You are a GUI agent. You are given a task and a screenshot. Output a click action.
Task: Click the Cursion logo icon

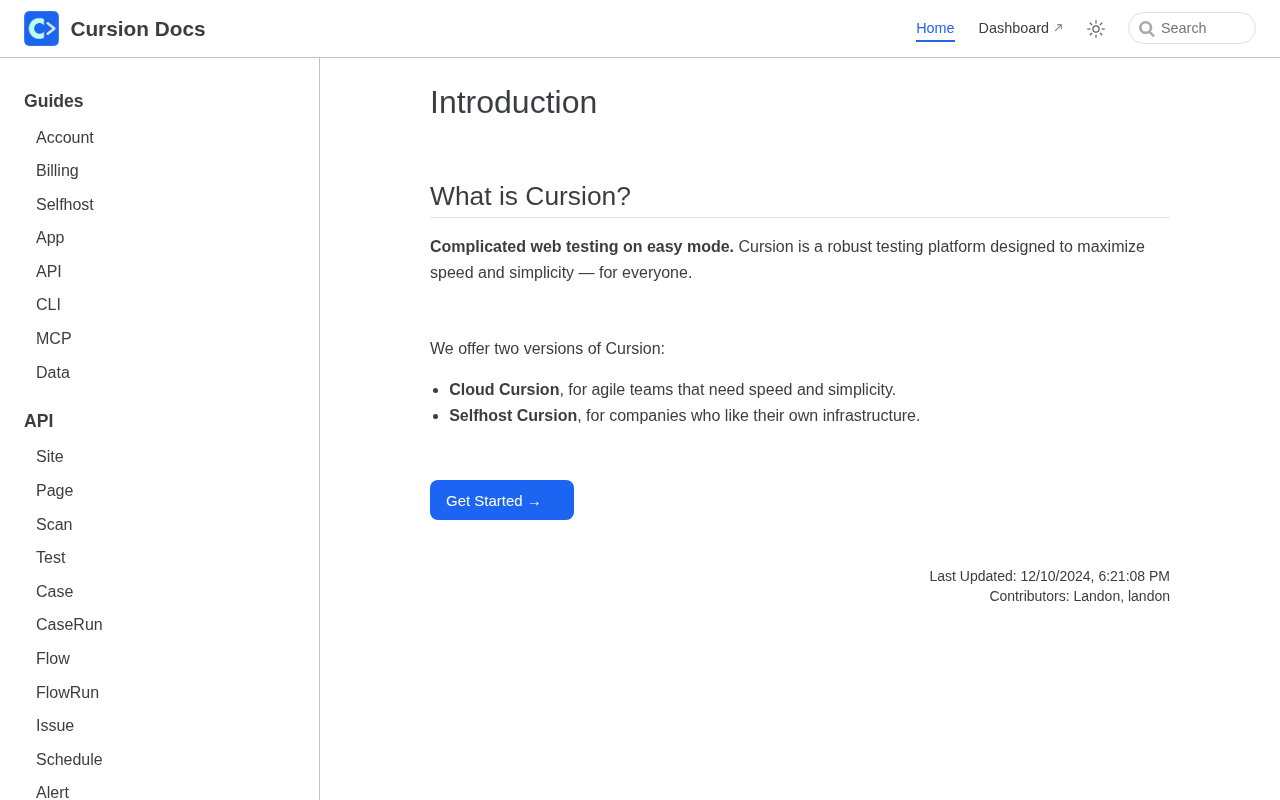42,29
